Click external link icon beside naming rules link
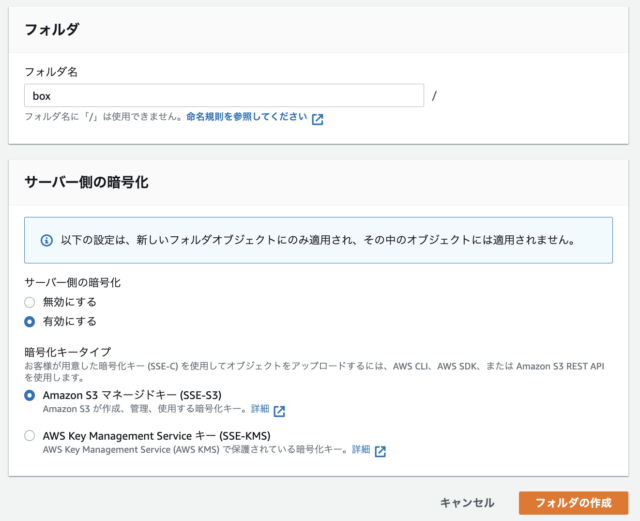This screenshot has width=640, height=521. click(x=317, y=119)
